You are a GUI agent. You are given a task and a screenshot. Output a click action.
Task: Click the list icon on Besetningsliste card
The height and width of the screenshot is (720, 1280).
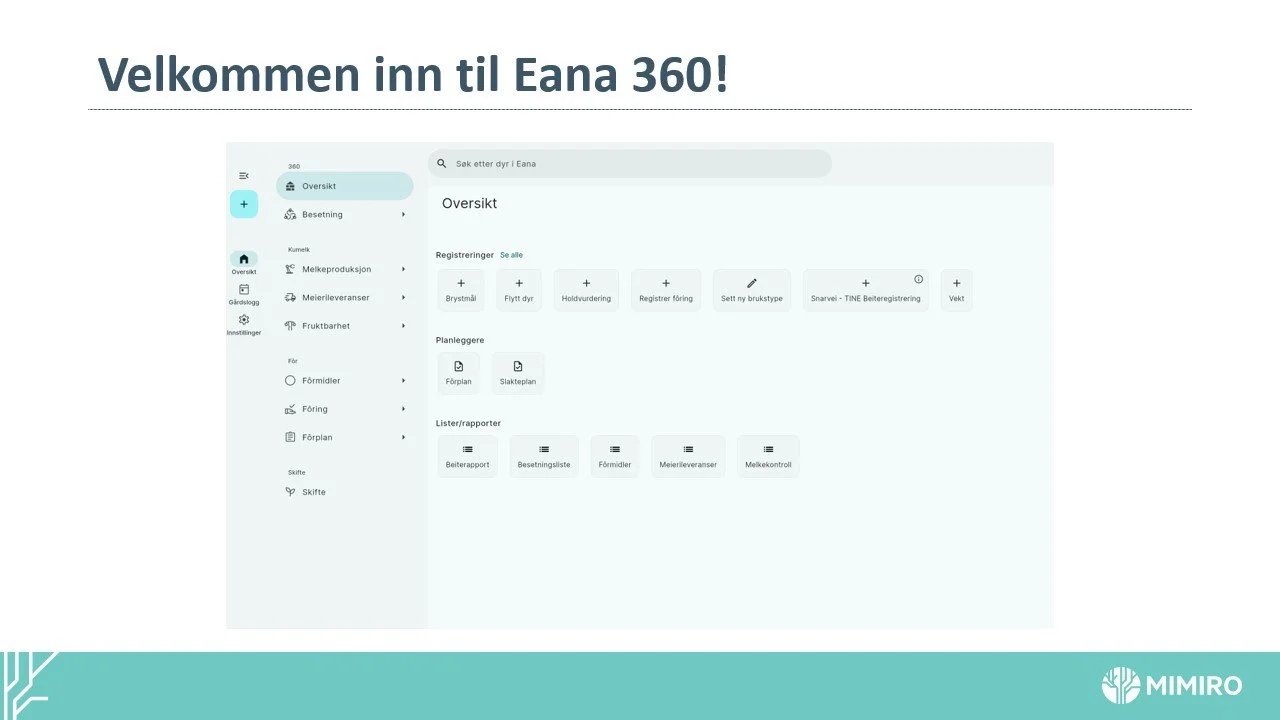click(x=544, y=450)
